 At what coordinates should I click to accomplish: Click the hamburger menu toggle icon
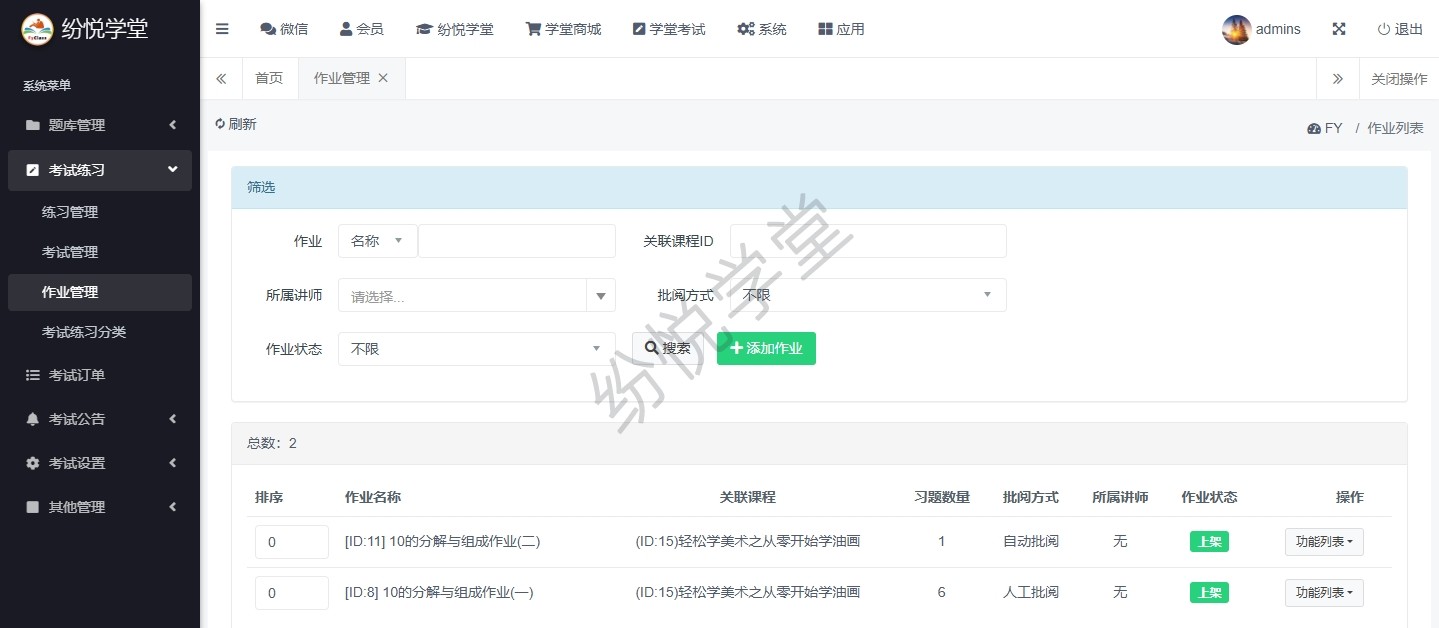[222, 29]
